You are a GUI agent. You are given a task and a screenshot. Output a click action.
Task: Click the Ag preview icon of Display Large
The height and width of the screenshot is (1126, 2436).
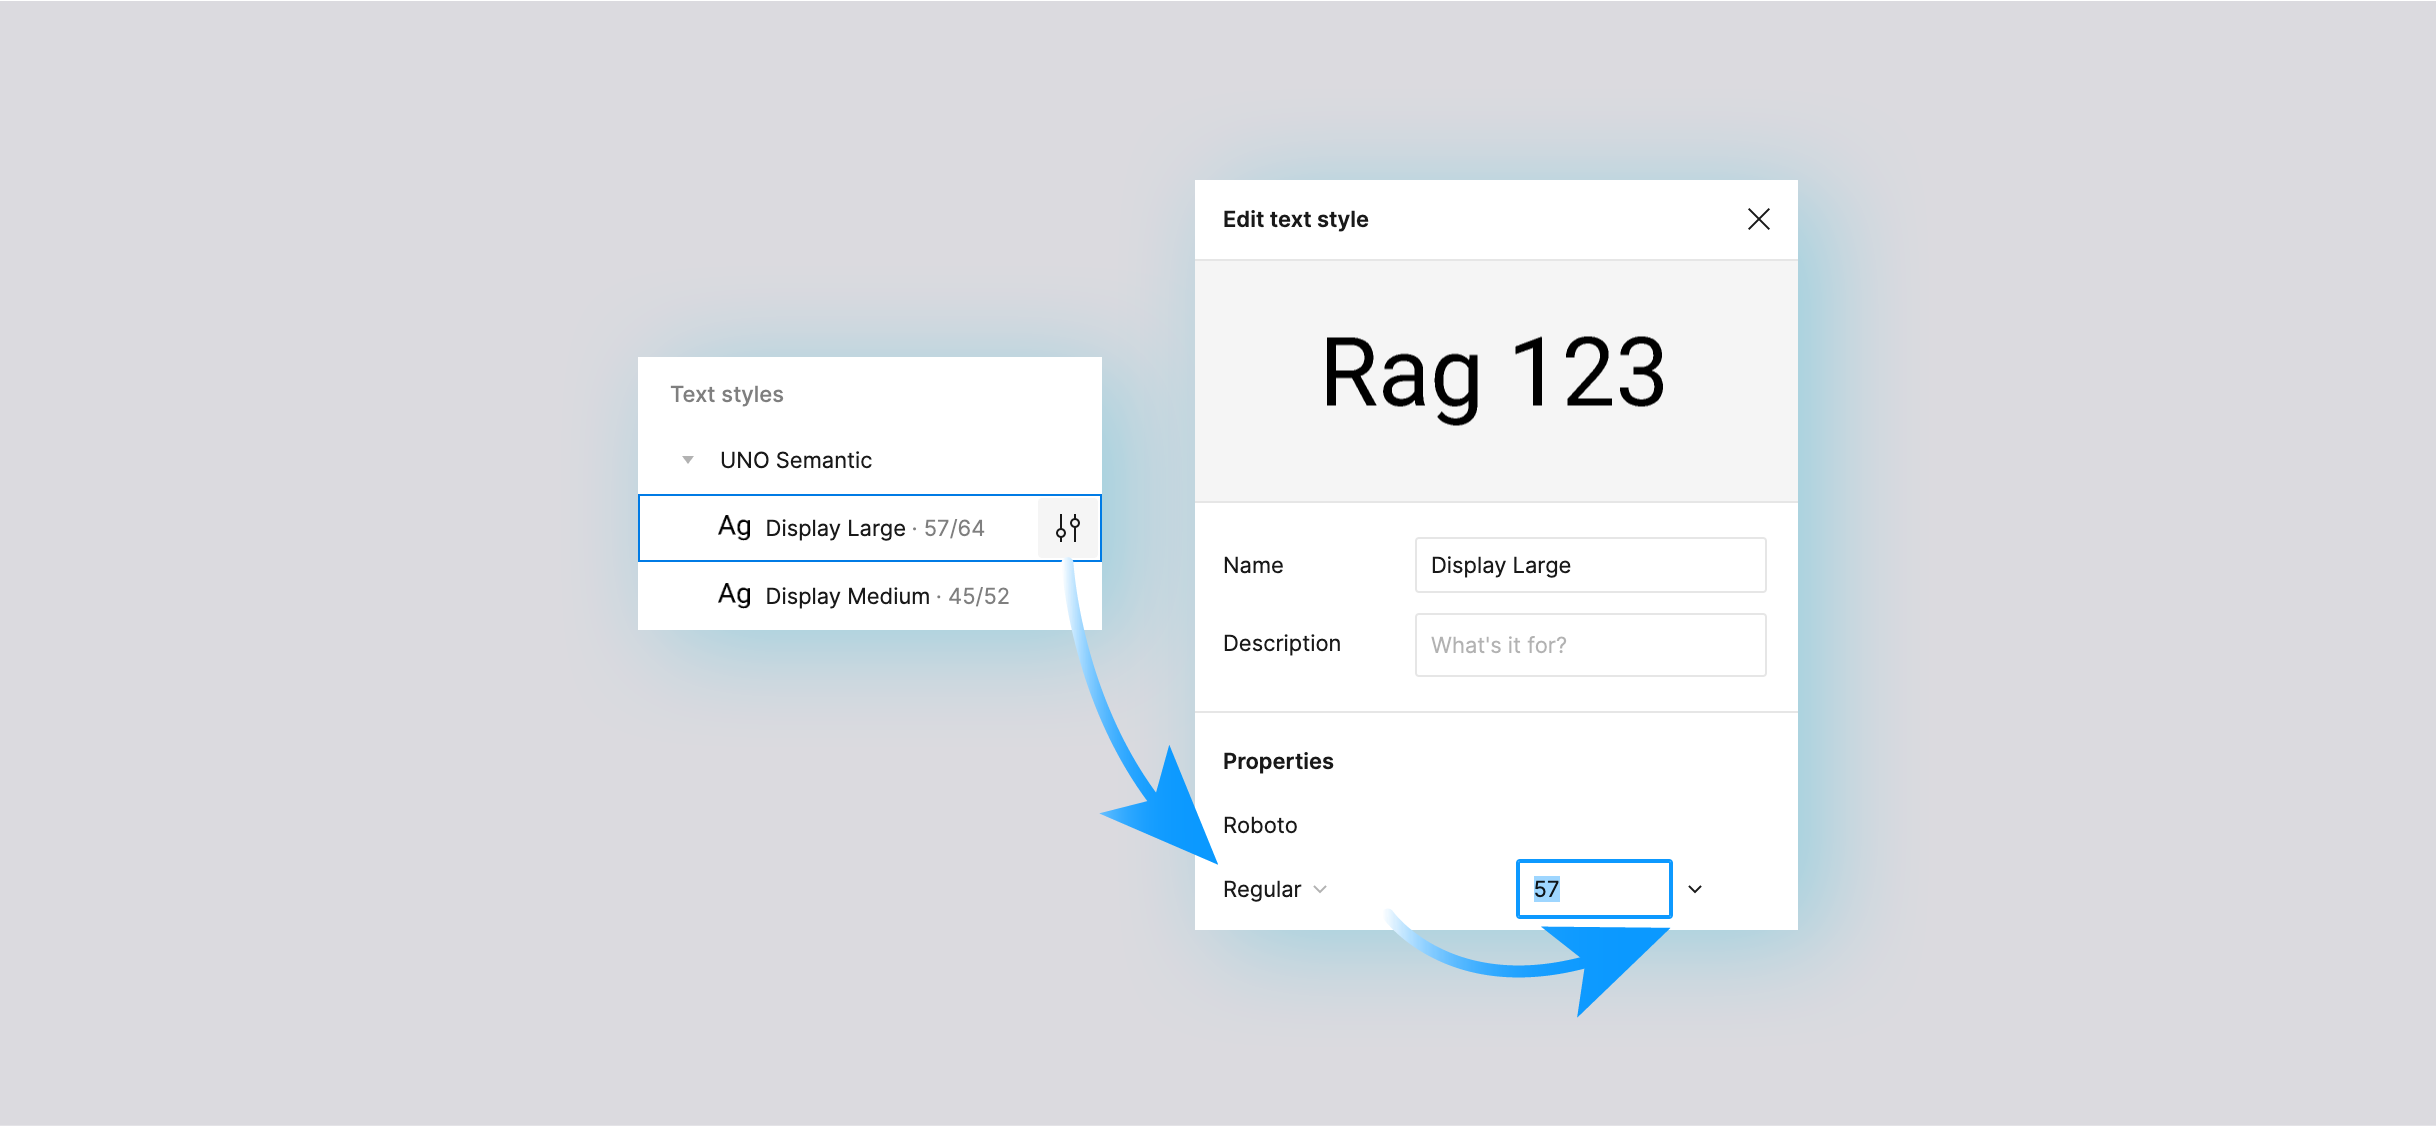pos(734,527)
